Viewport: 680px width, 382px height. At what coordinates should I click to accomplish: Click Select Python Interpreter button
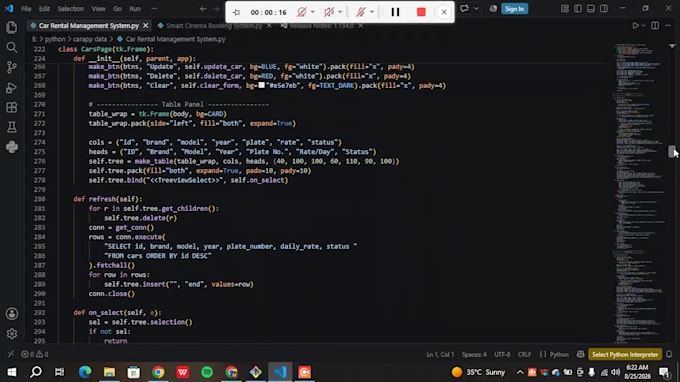625,354
